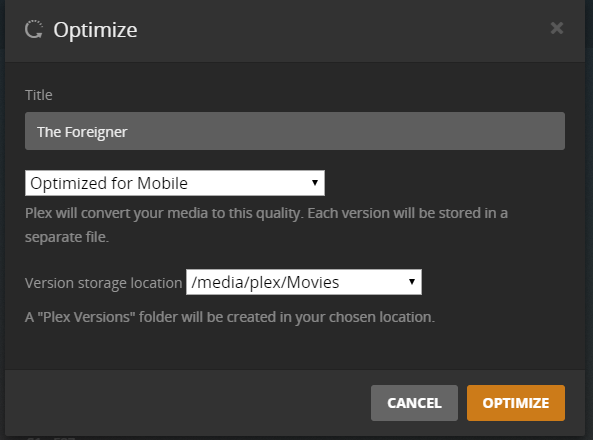Image resolution: width=593 pixels, height=440 pixels.
Task: Open the Optimized for Mobile quality dropdown
Action: [175, 183]
